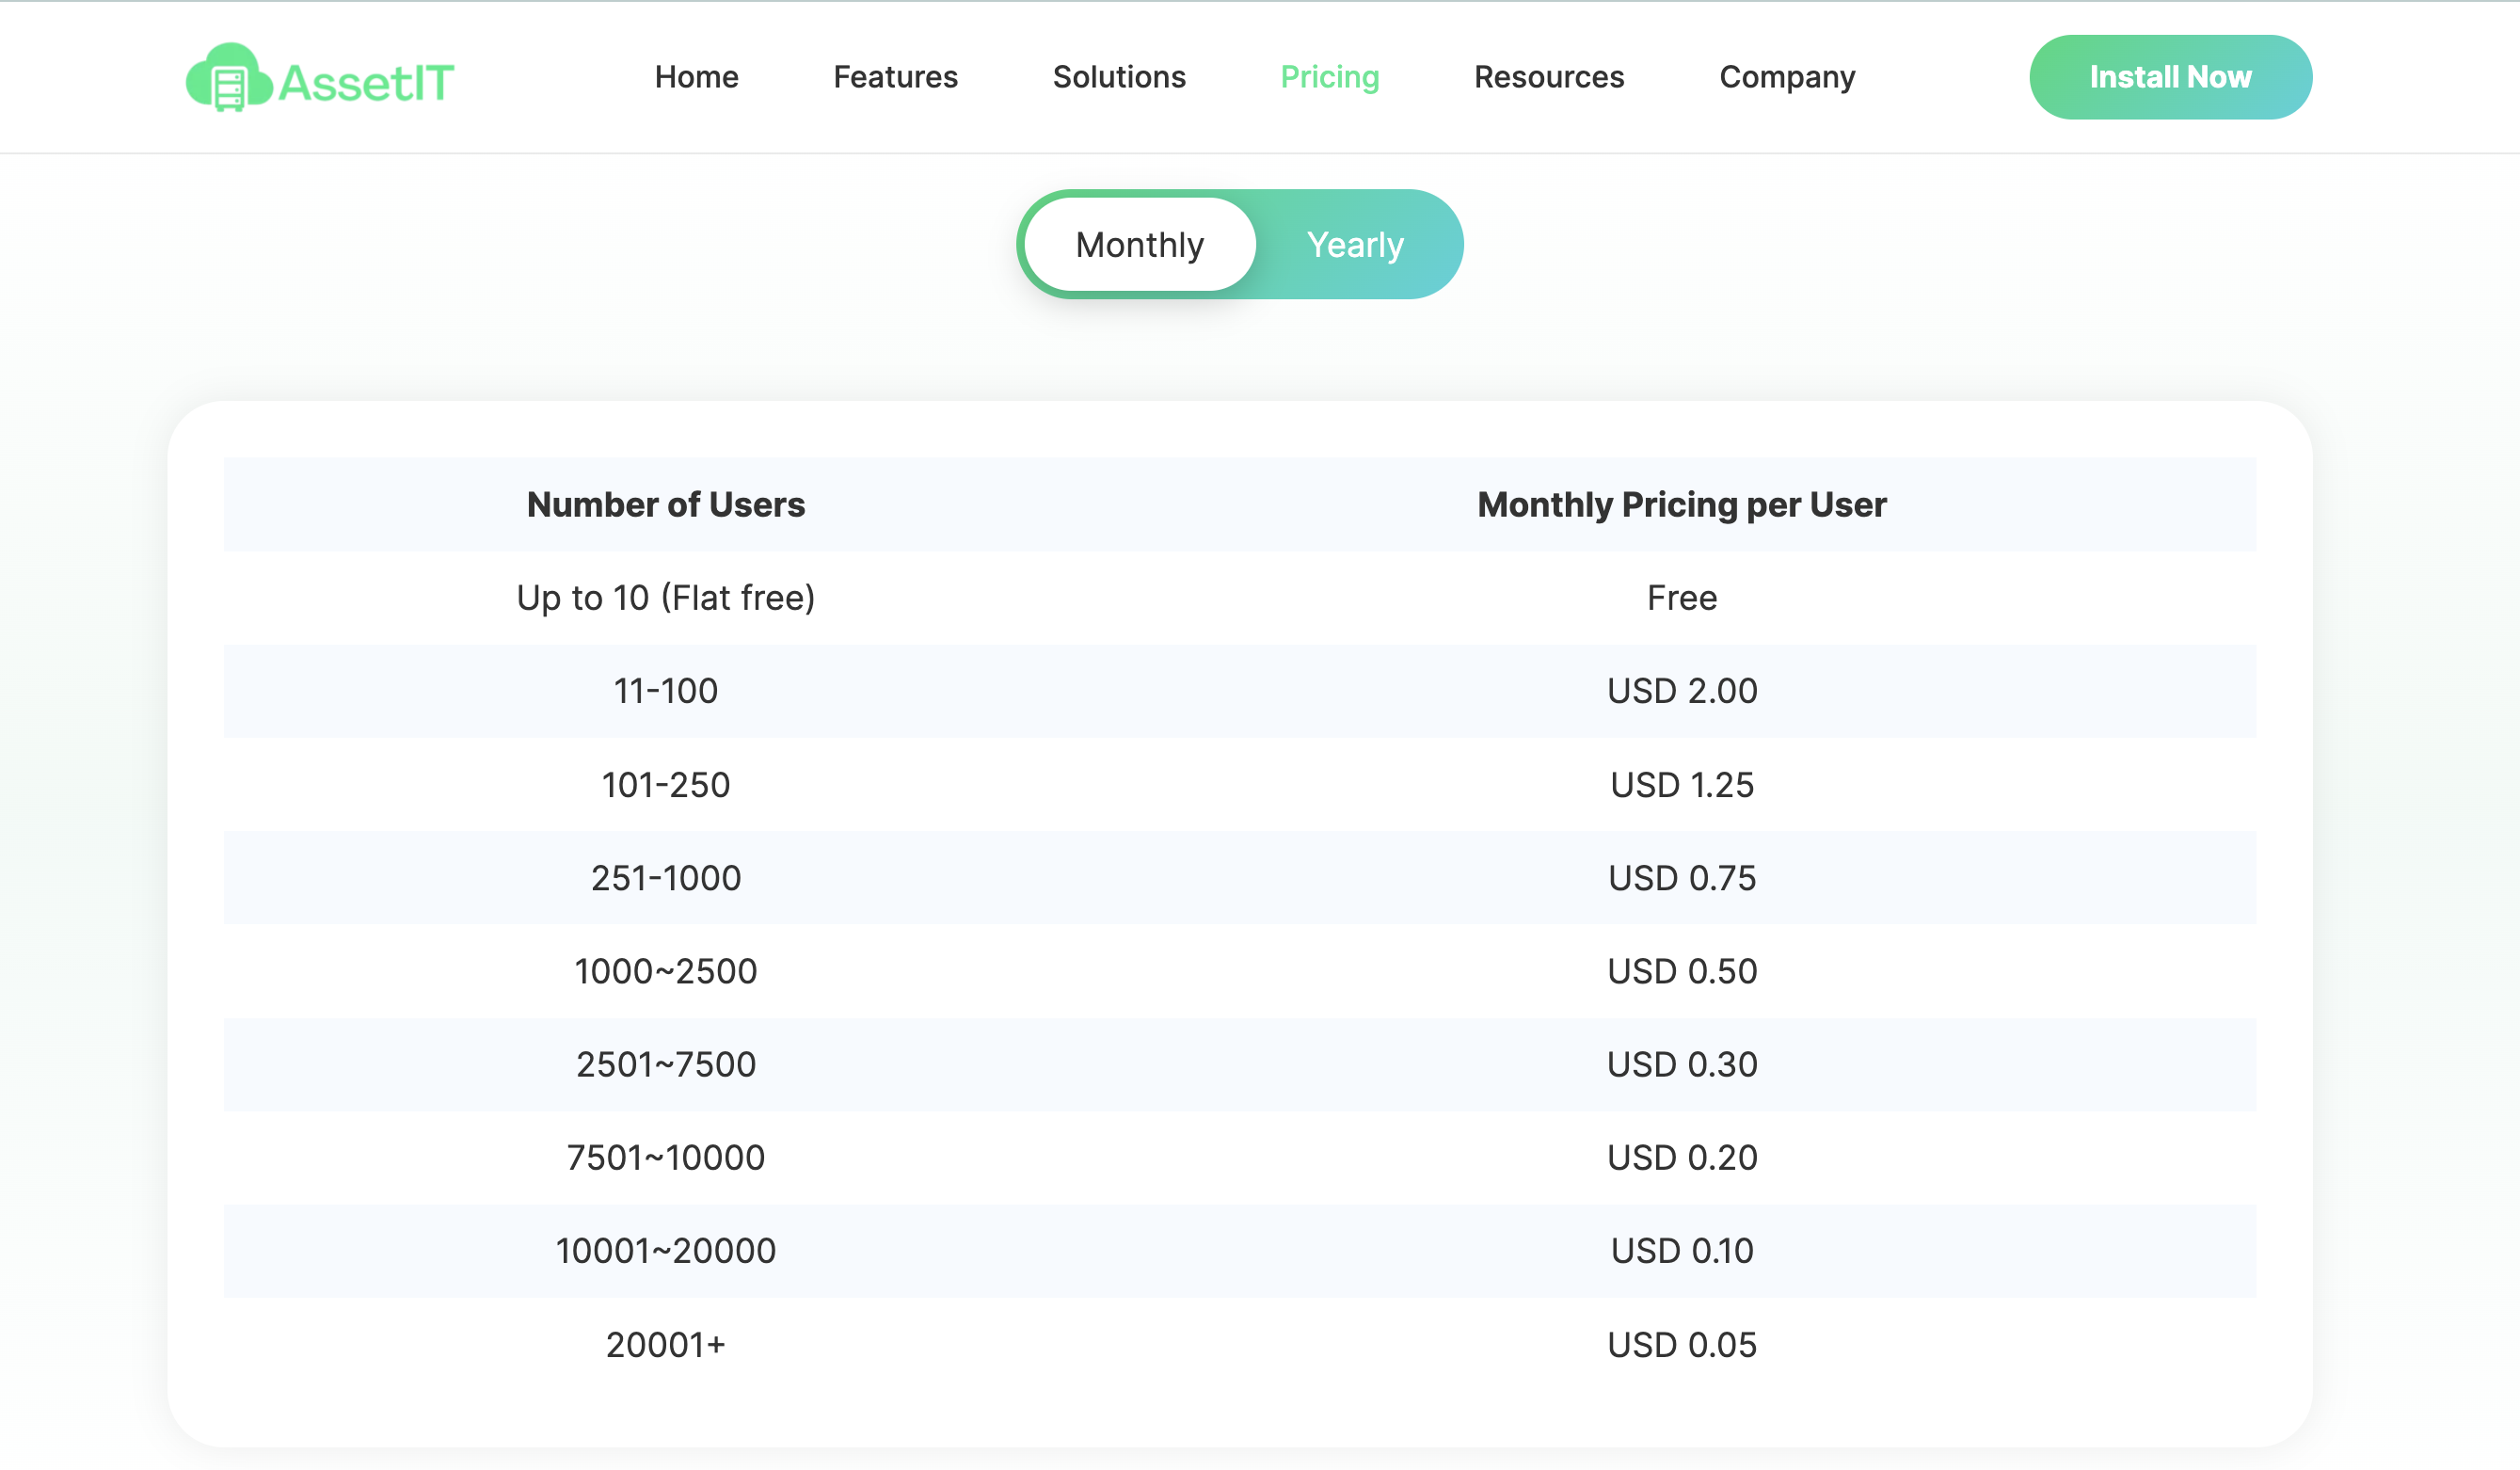Open the Company navigation menu

point(1787,77)
